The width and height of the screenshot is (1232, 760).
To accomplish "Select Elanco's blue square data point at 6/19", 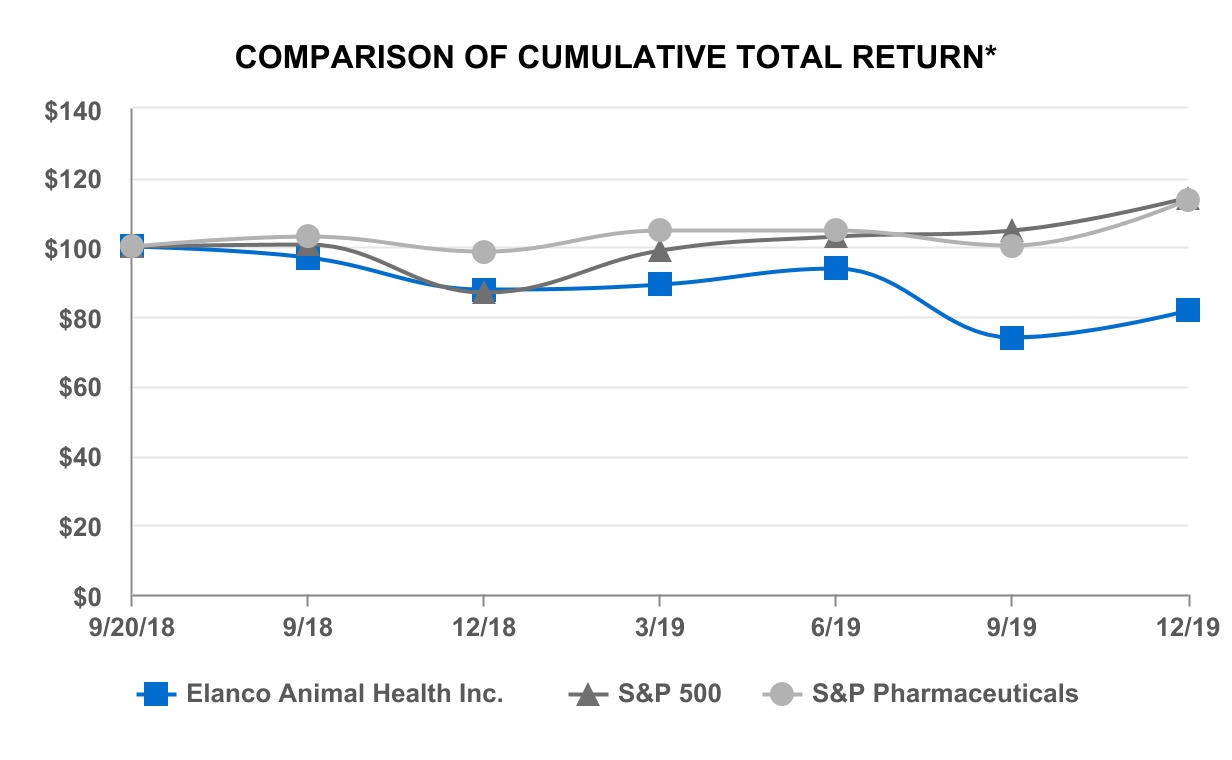I will [x=836, y=268].
